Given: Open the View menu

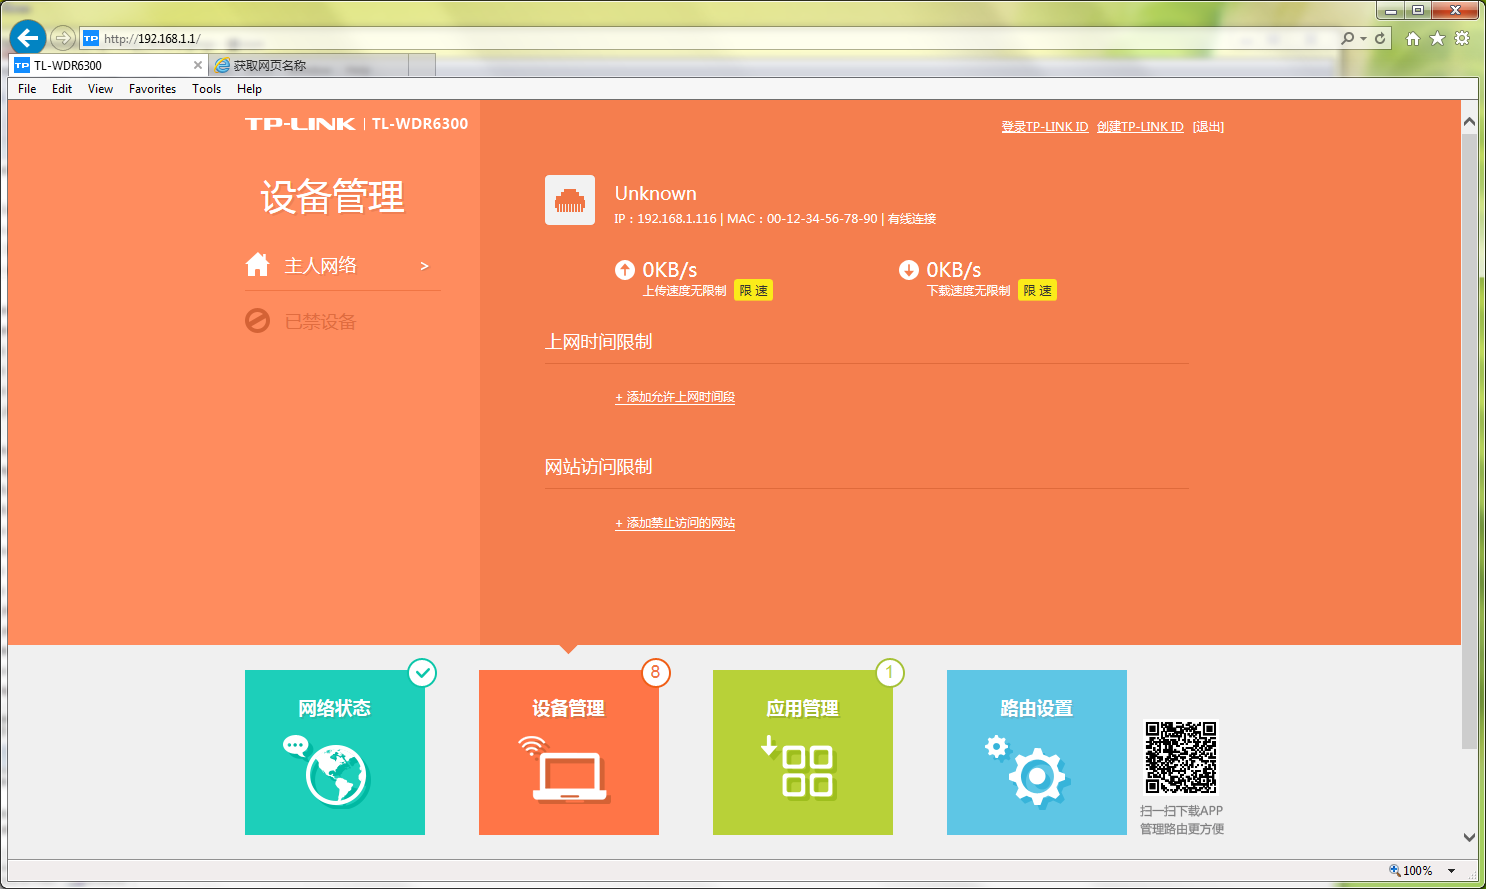Looking at the screenshot, I should click(100, 89).
